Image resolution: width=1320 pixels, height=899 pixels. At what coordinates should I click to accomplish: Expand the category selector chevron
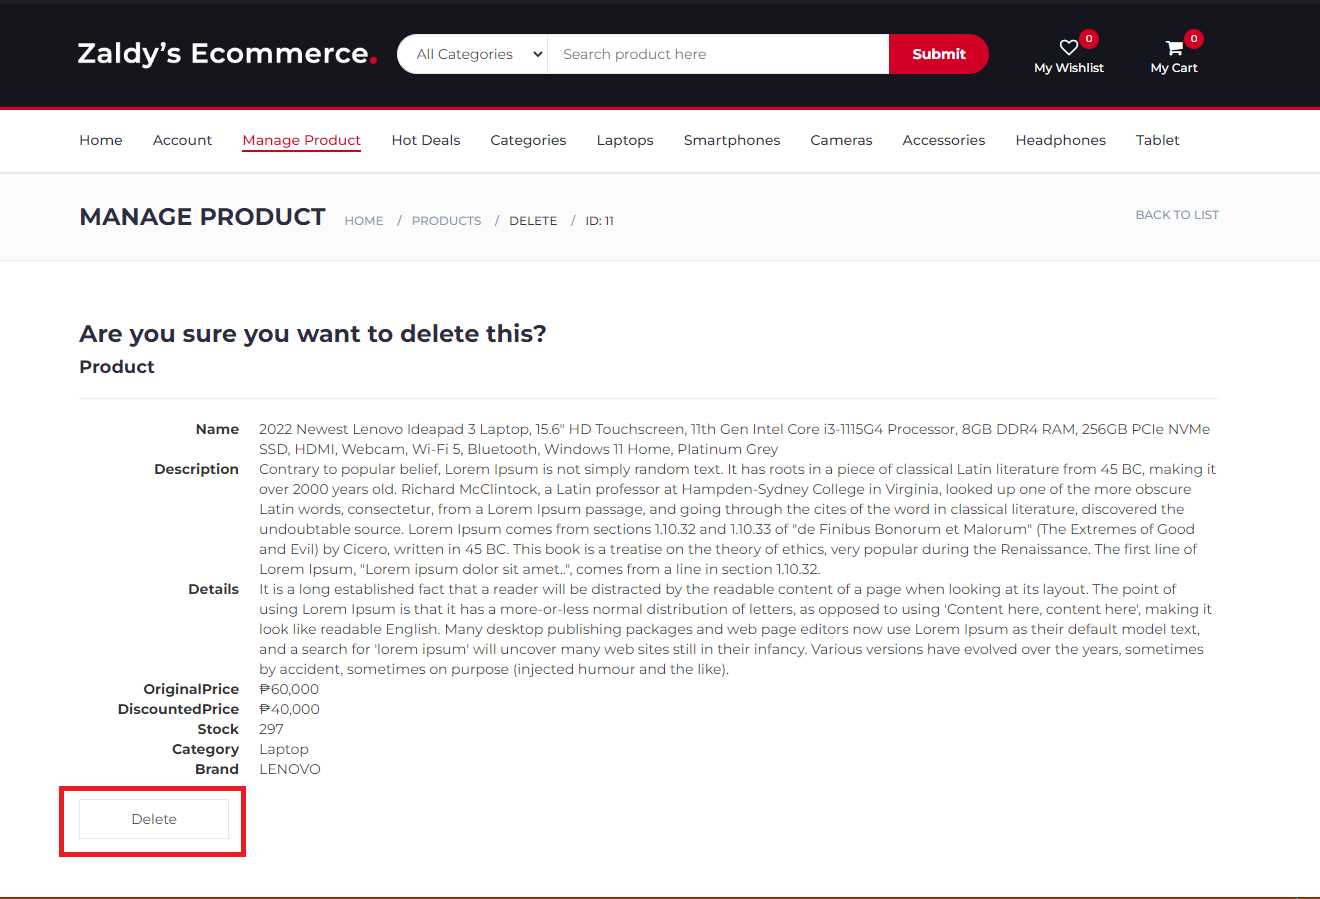point(537,54)
